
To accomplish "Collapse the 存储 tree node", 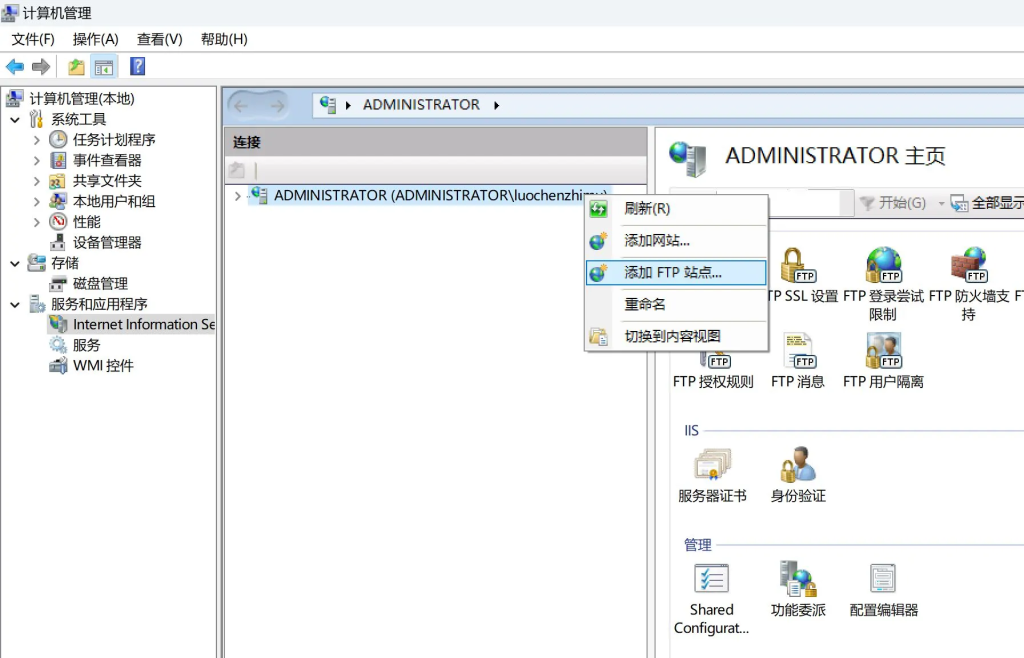I will point(15,263).
